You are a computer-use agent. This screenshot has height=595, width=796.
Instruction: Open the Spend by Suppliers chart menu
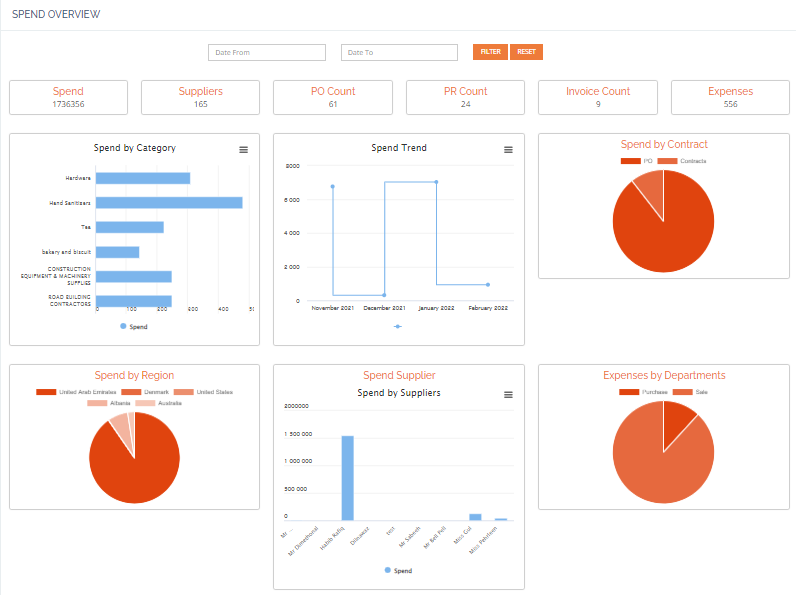click(508, 395)
